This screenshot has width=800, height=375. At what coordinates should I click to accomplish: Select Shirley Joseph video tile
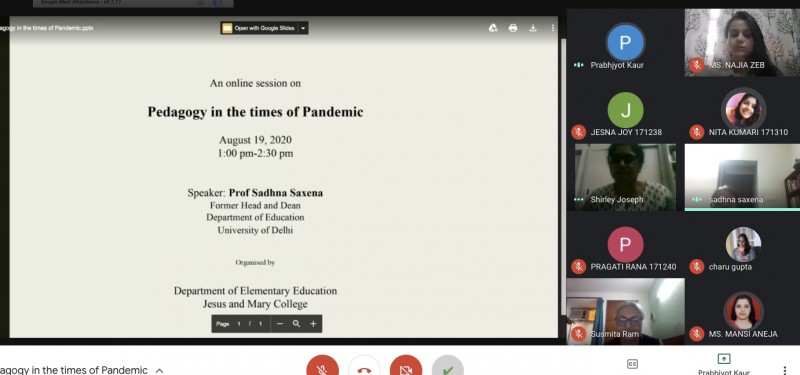pyautogui.click(x=625, y=177)
